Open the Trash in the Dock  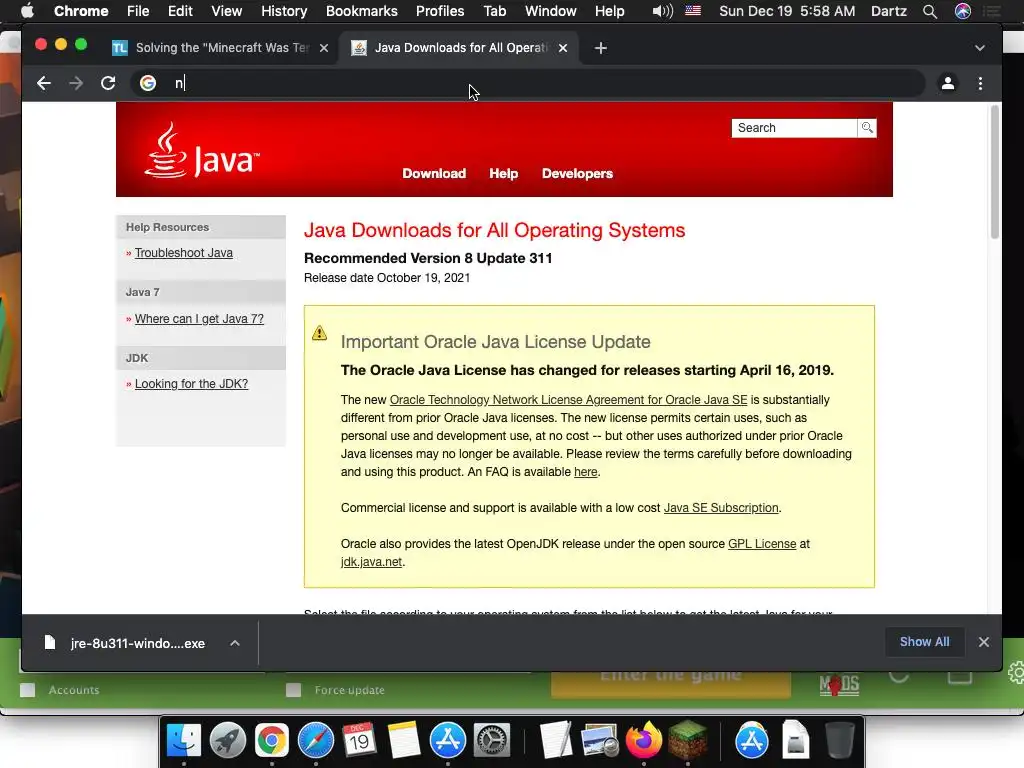(x=839, y=741)
